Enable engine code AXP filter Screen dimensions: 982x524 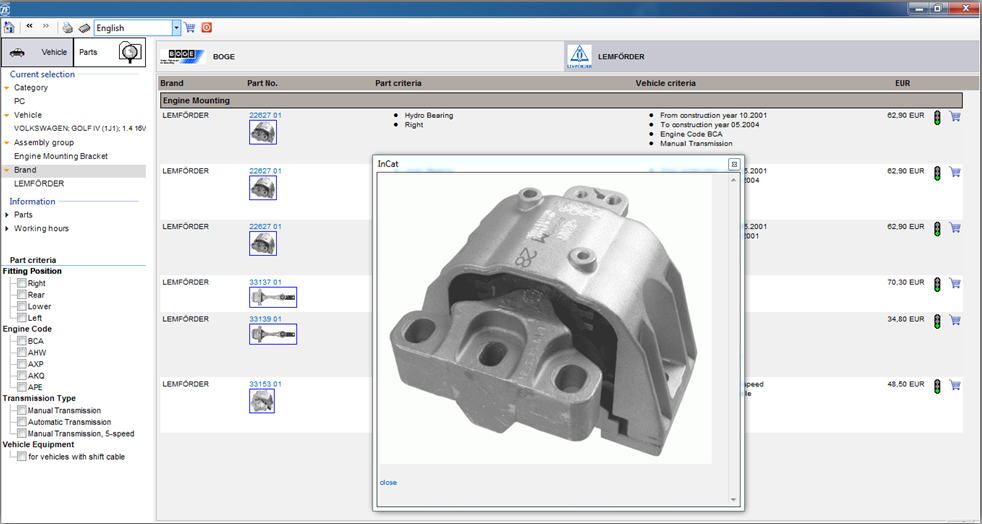pyautogui.click(x=22, y=364)
